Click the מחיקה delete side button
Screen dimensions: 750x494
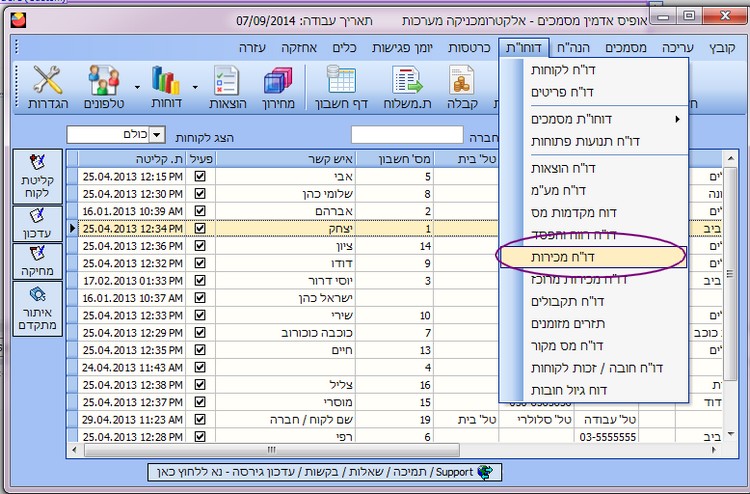37,261
